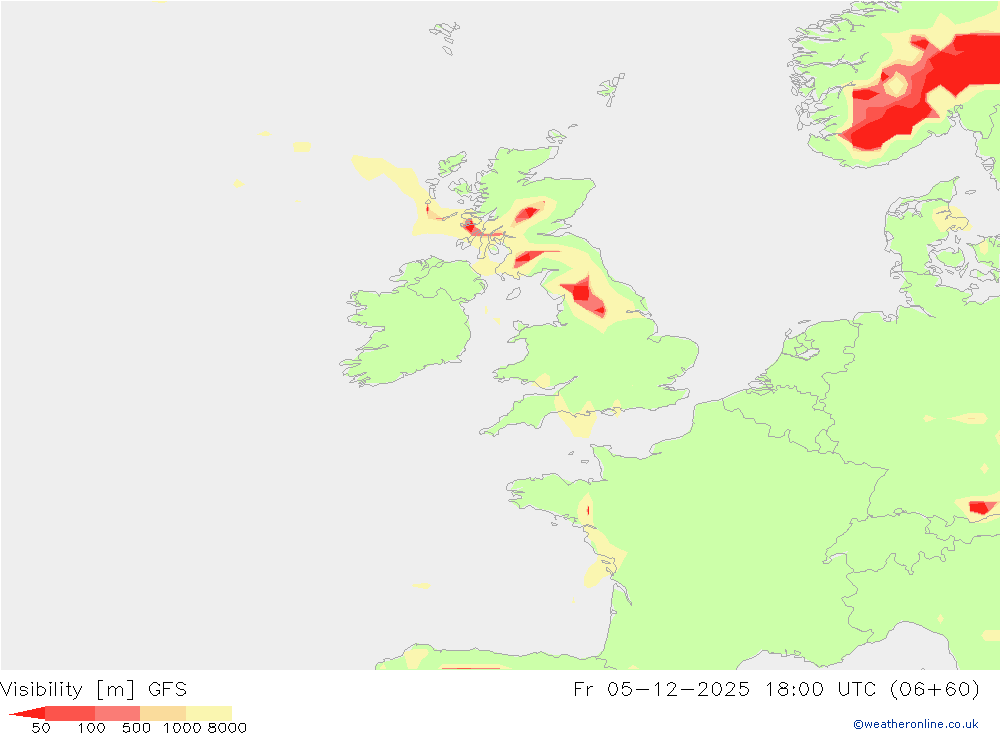The height and width of the screenshot is (733, 1000).
Task: Click the "Visibility [m] GFS" title text
Action: tap(94, 690)
